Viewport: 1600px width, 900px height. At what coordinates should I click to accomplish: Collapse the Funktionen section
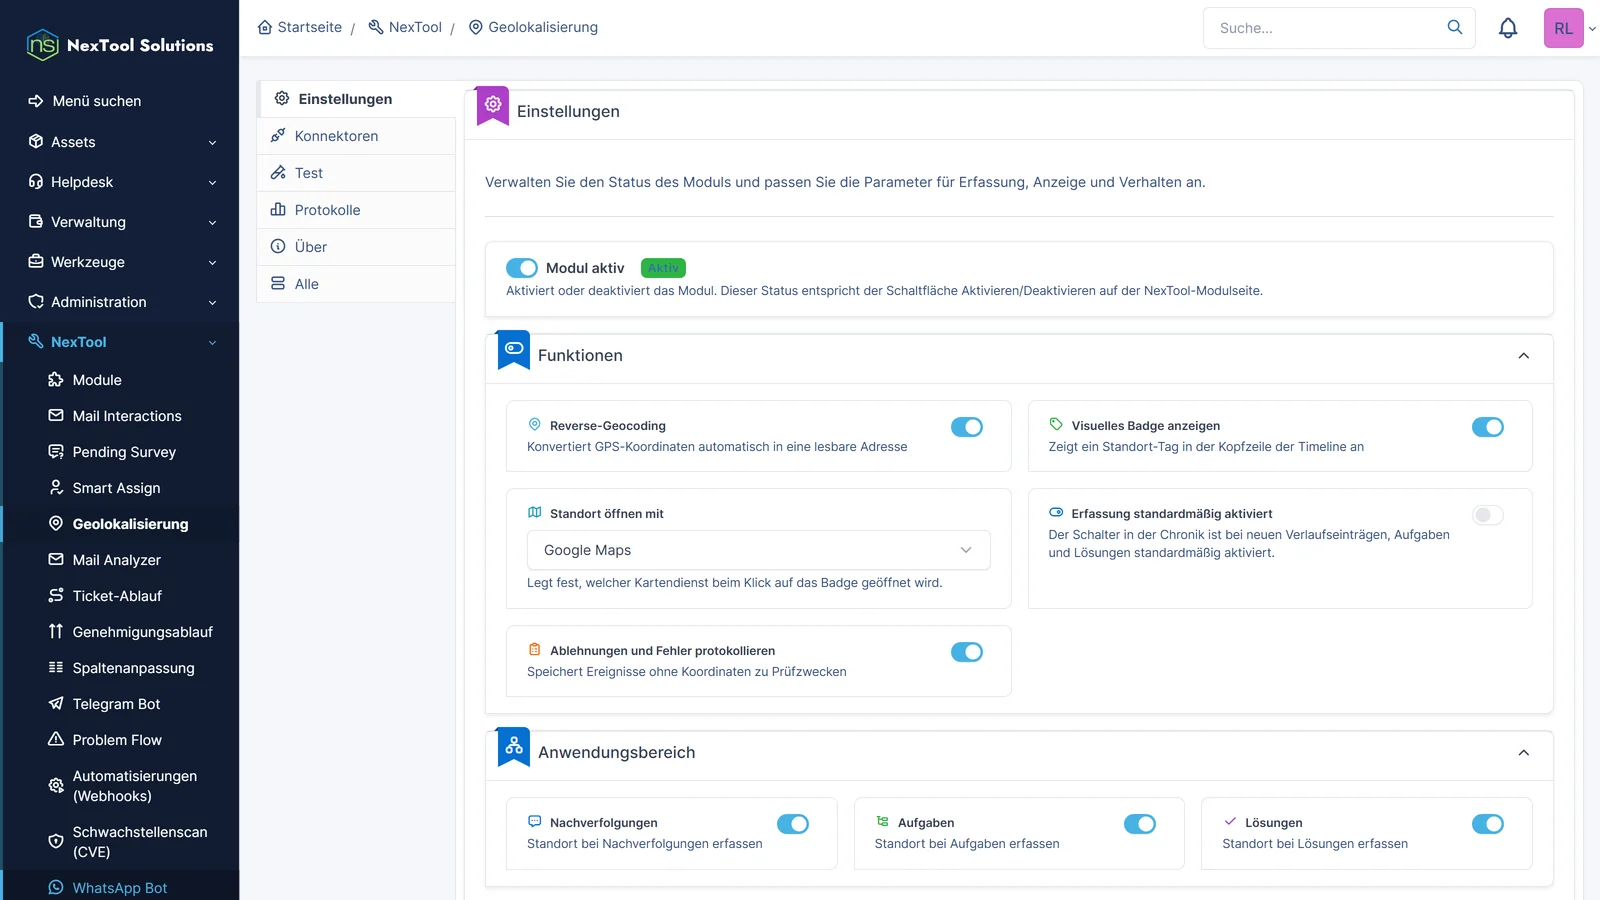click(x=1523, y=356)
